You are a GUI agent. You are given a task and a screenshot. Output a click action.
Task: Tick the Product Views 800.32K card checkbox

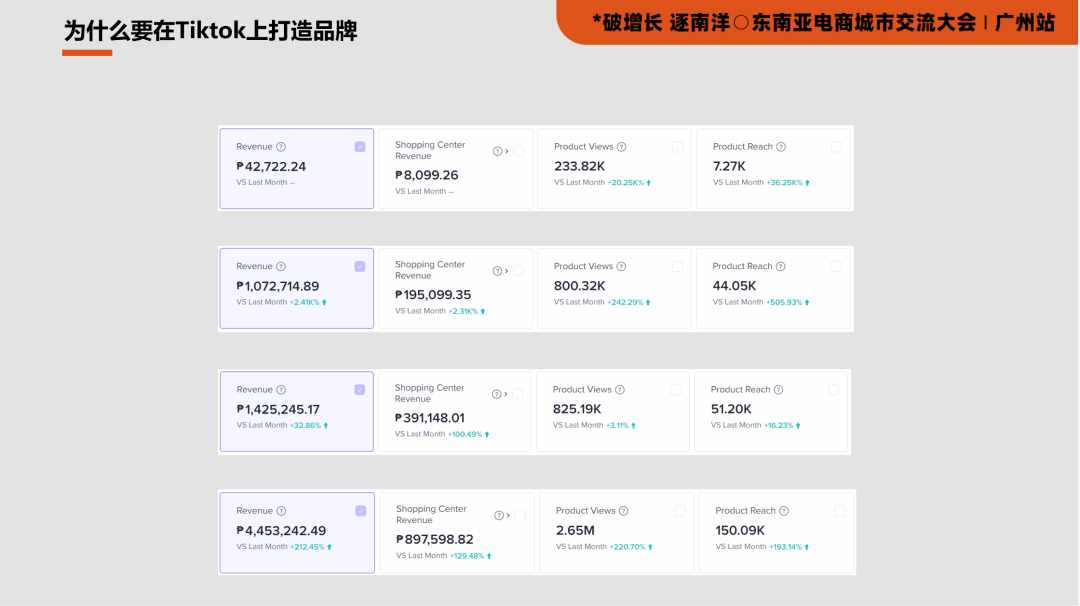click(x=677, y=267)
